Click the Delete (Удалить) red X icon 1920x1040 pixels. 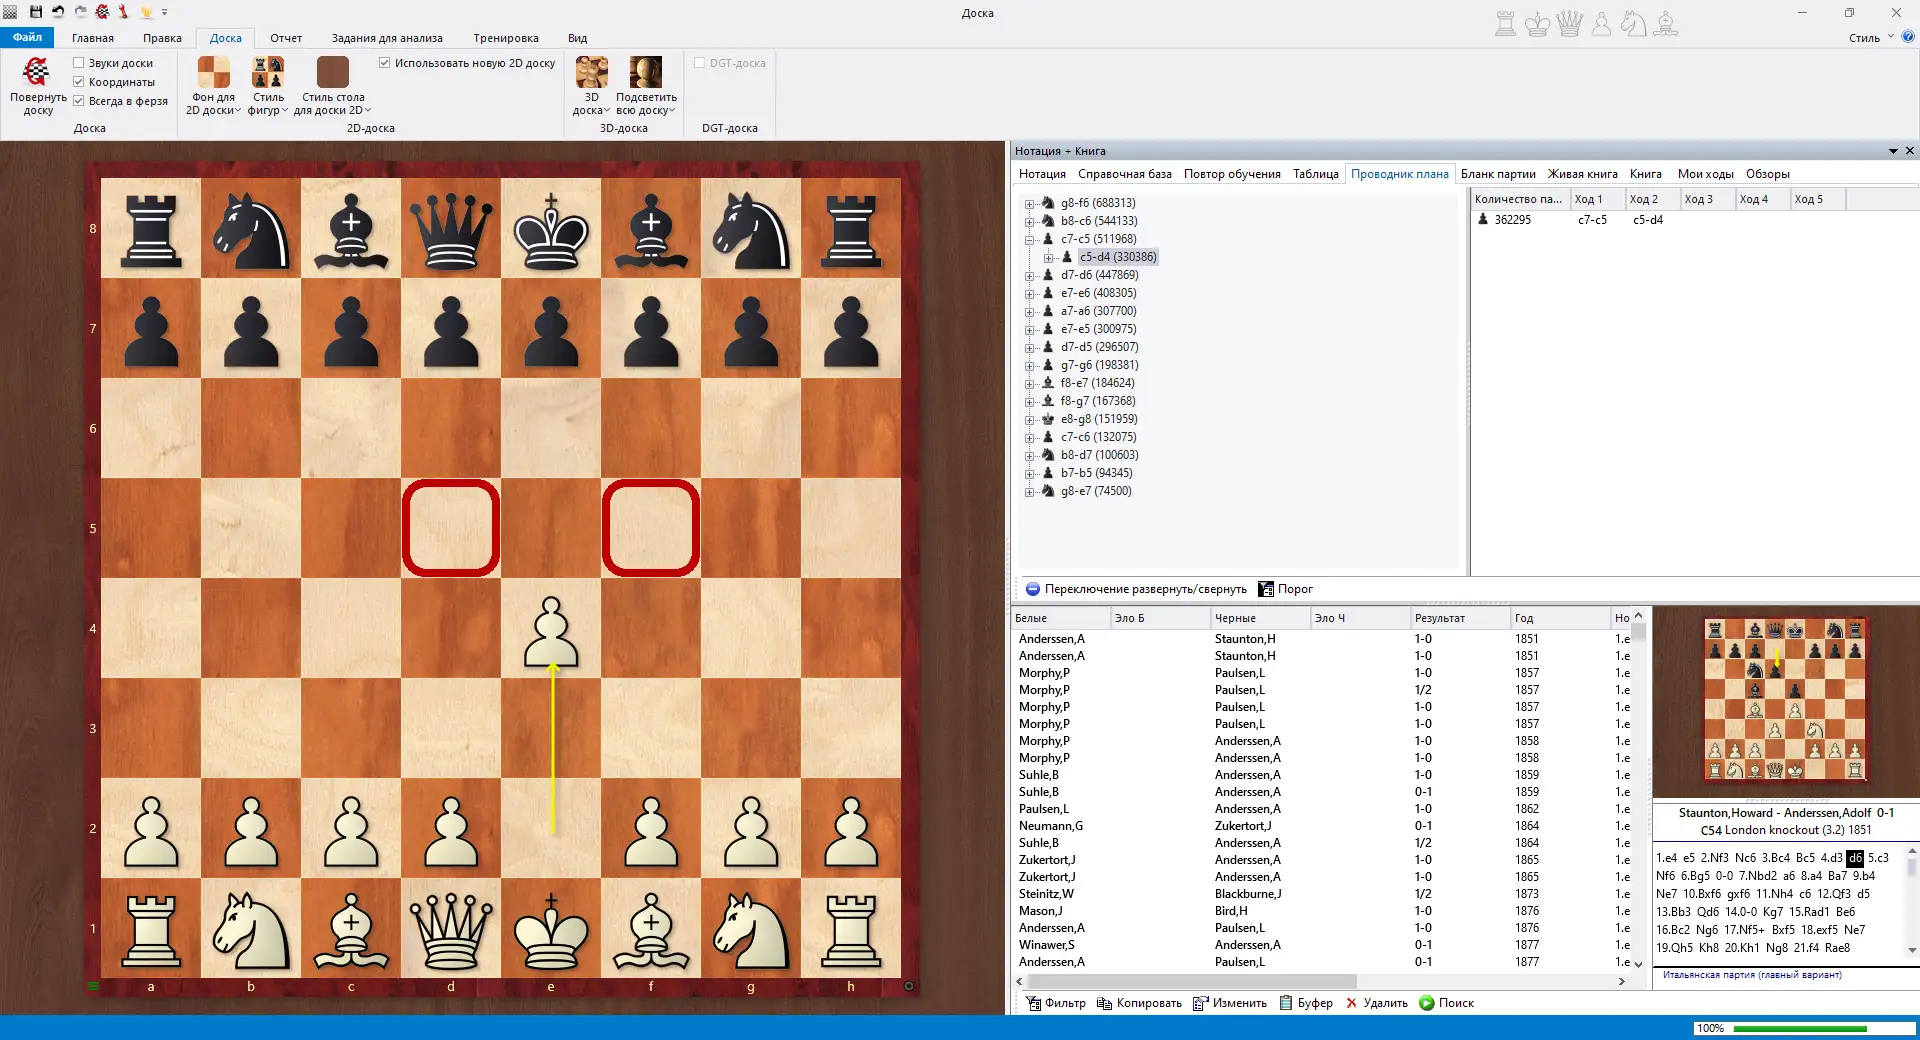coord(1352,1003)
